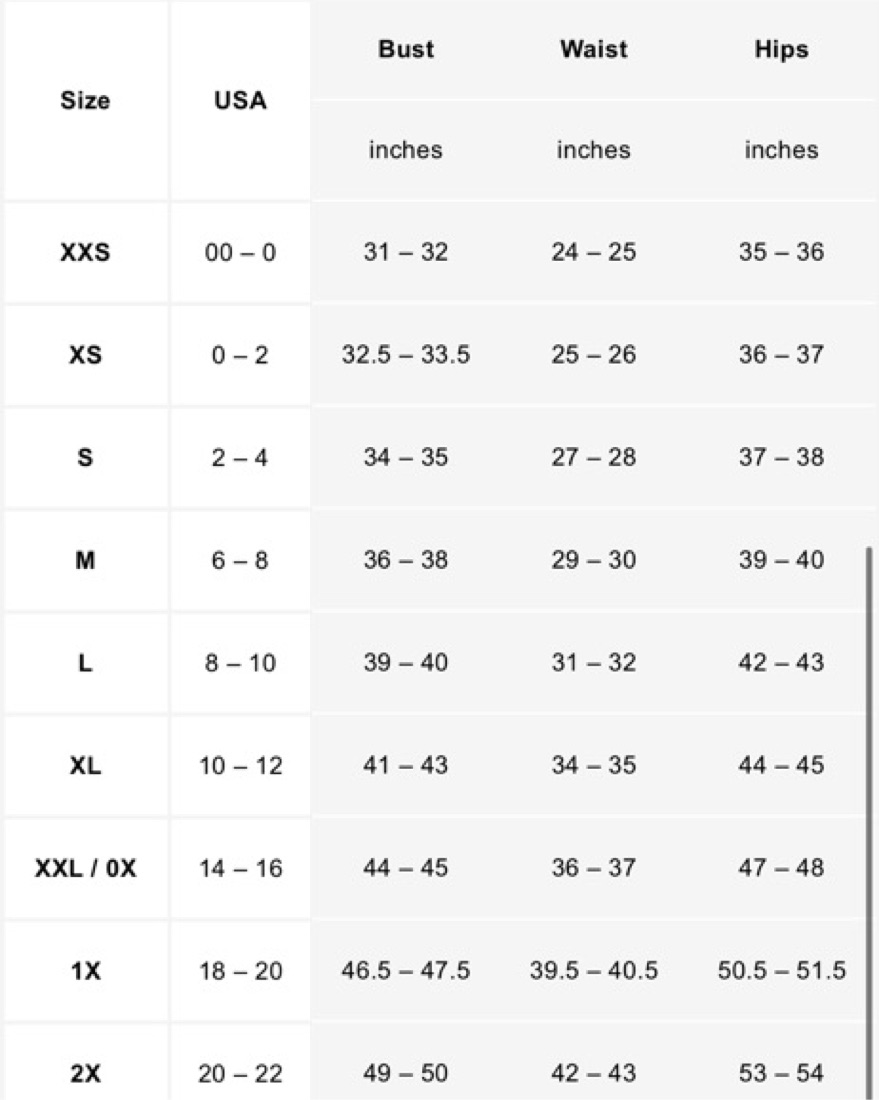This screenshot has height=1100, width=879.
Task: Click the Waist column header
Action: point(593,49)
